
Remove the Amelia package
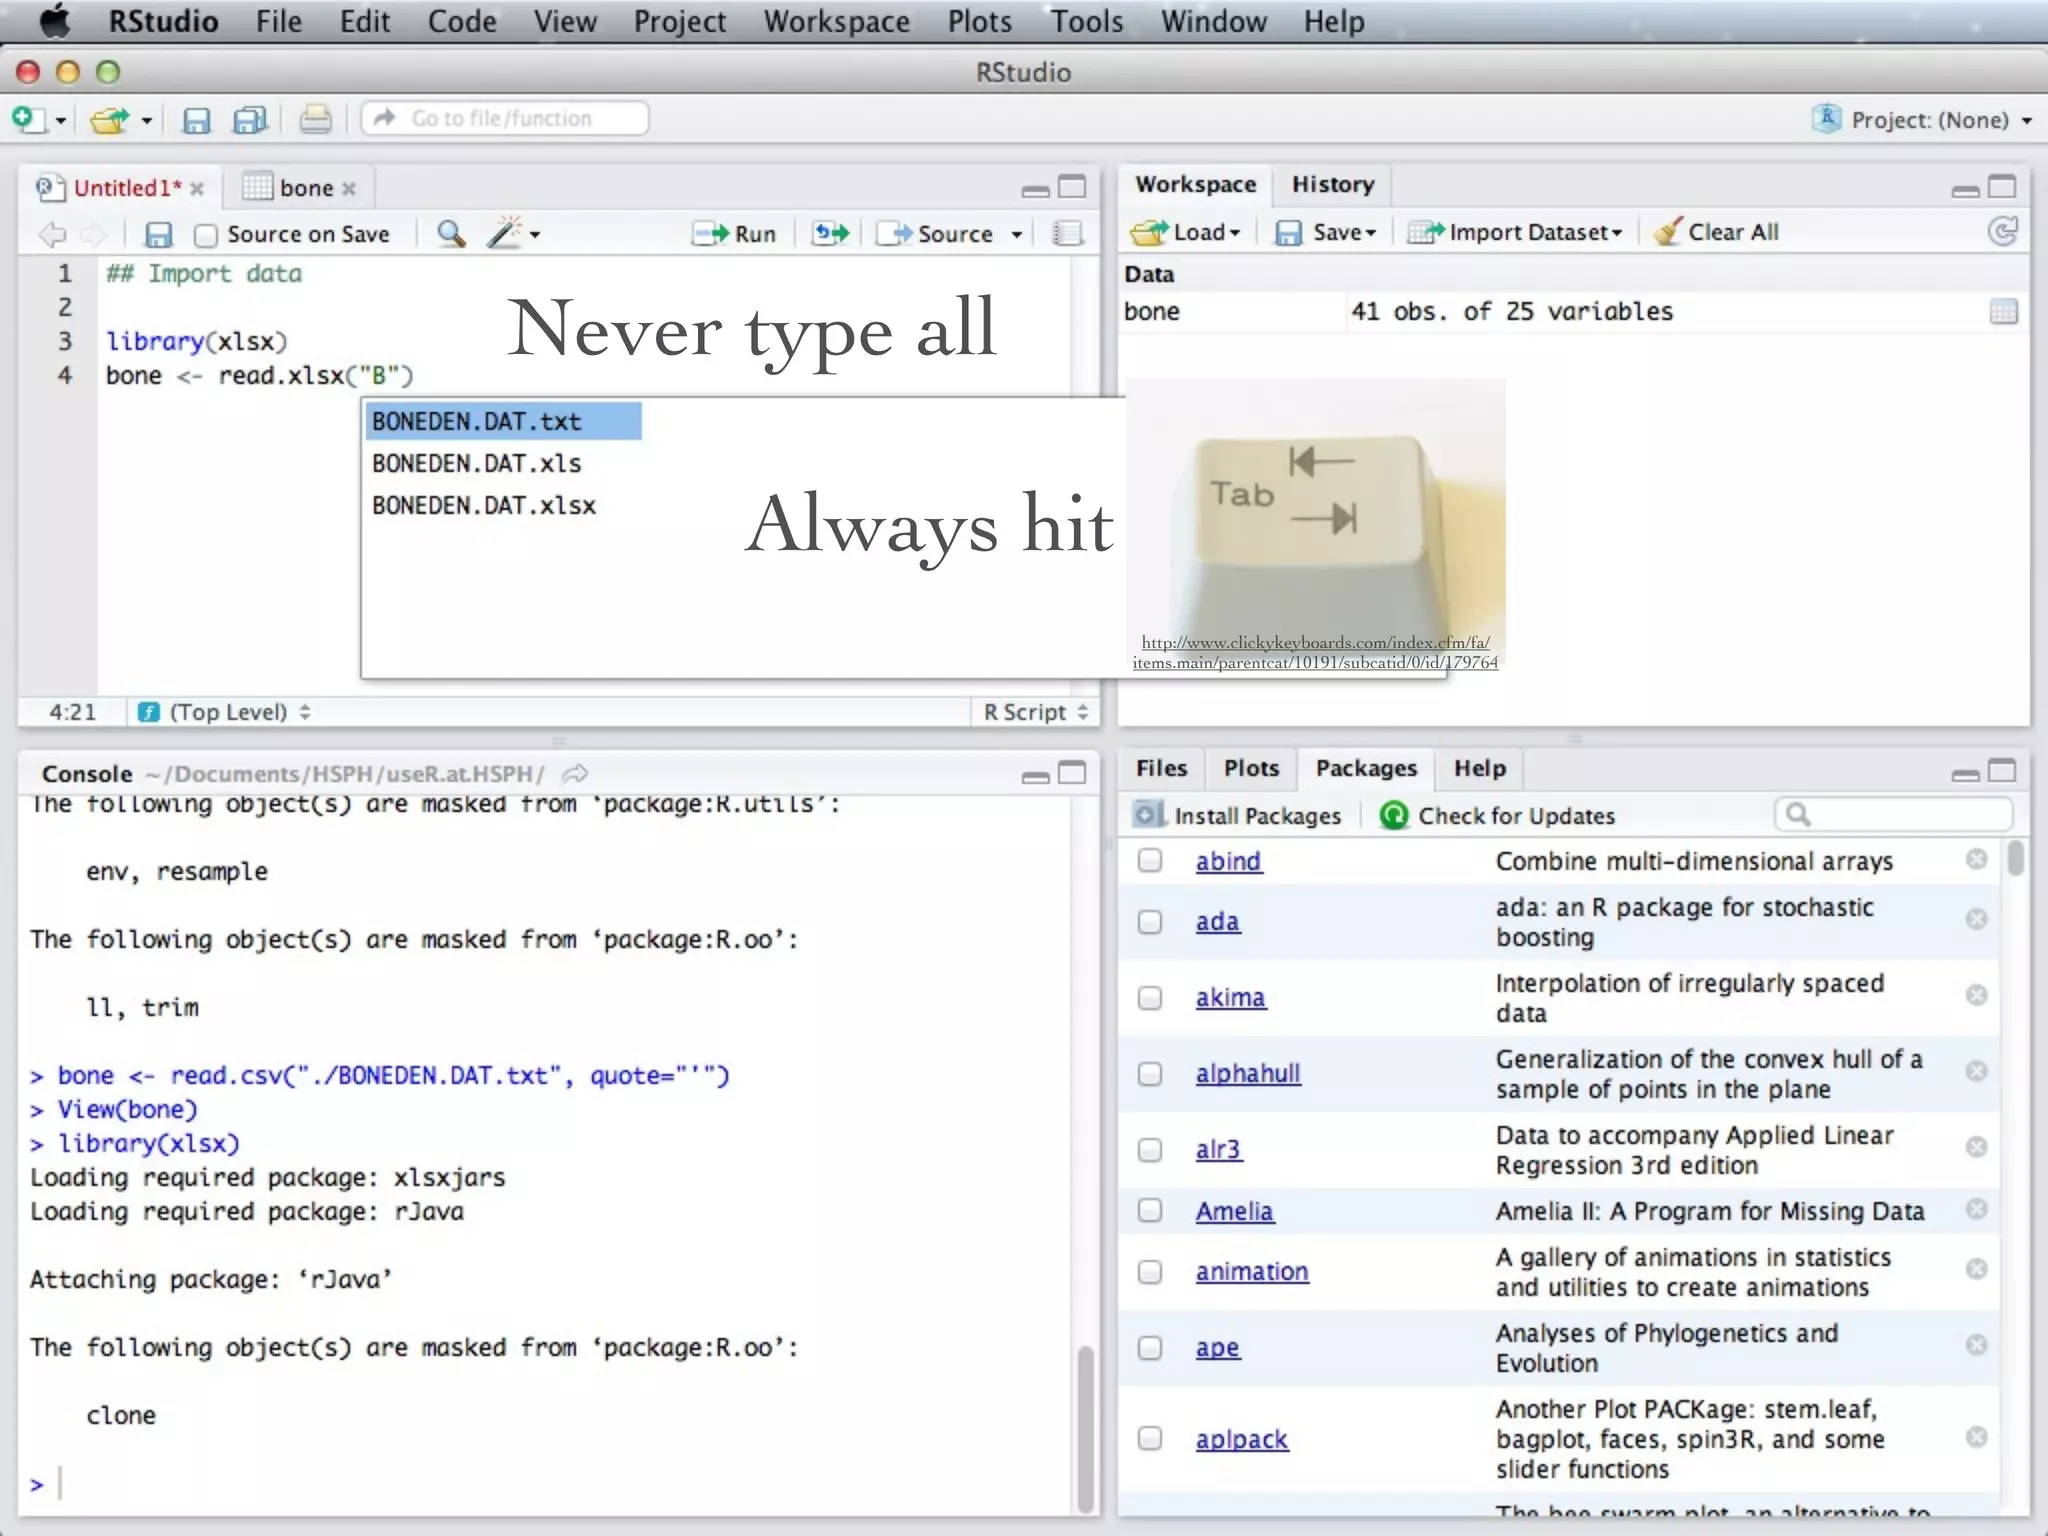1976,1209
